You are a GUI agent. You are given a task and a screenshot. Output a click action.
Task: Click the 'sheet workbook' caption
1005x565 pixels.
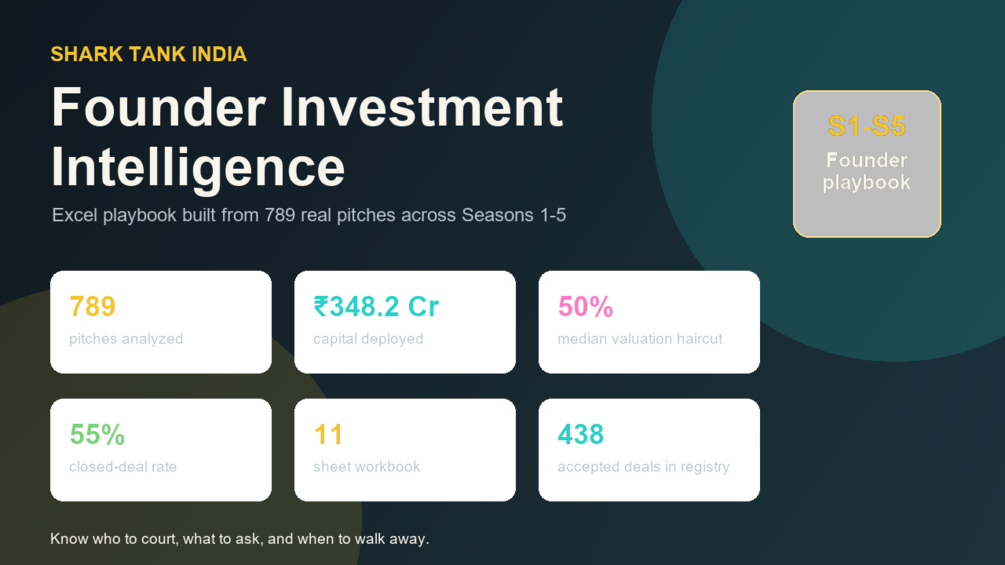367,467
